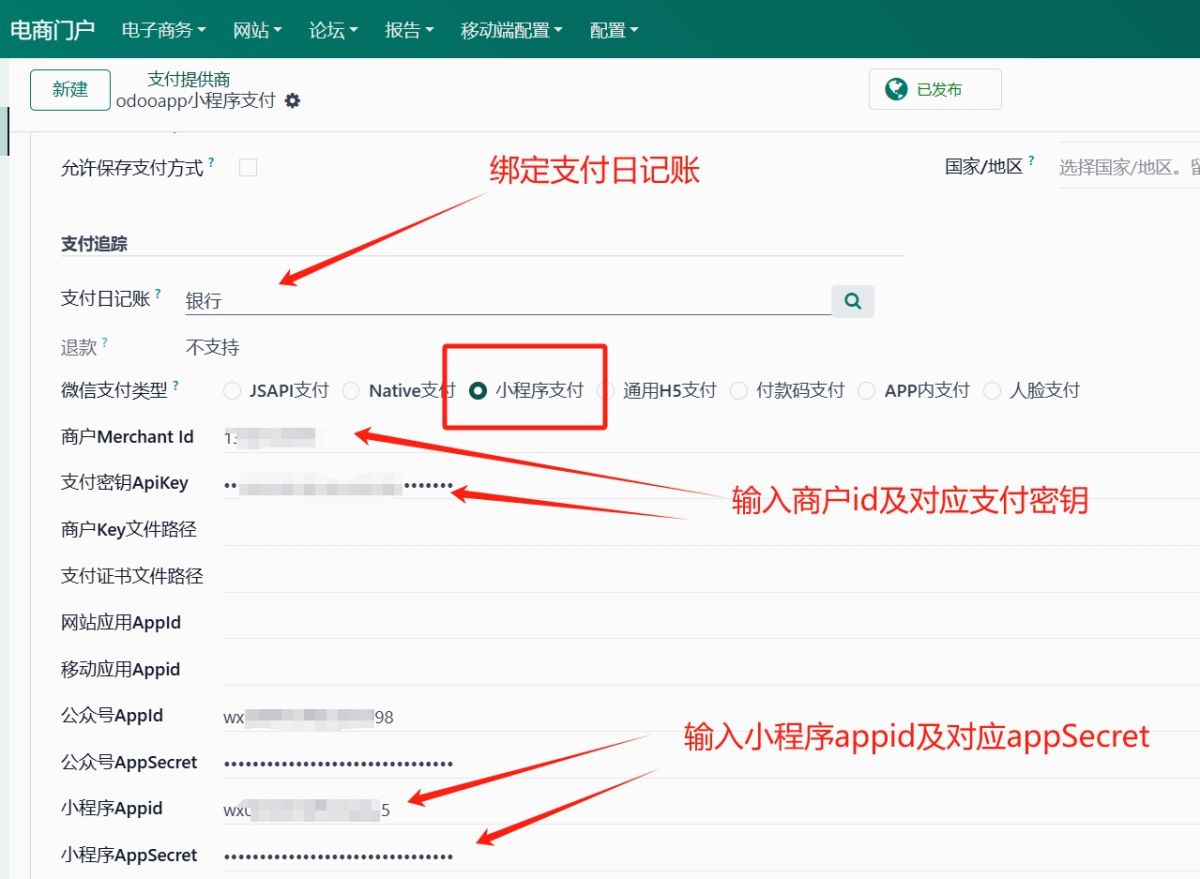1200x879 pixels.
Task: Click the help tooltip next to 支付日记账
Action: (x=158, y=294)
